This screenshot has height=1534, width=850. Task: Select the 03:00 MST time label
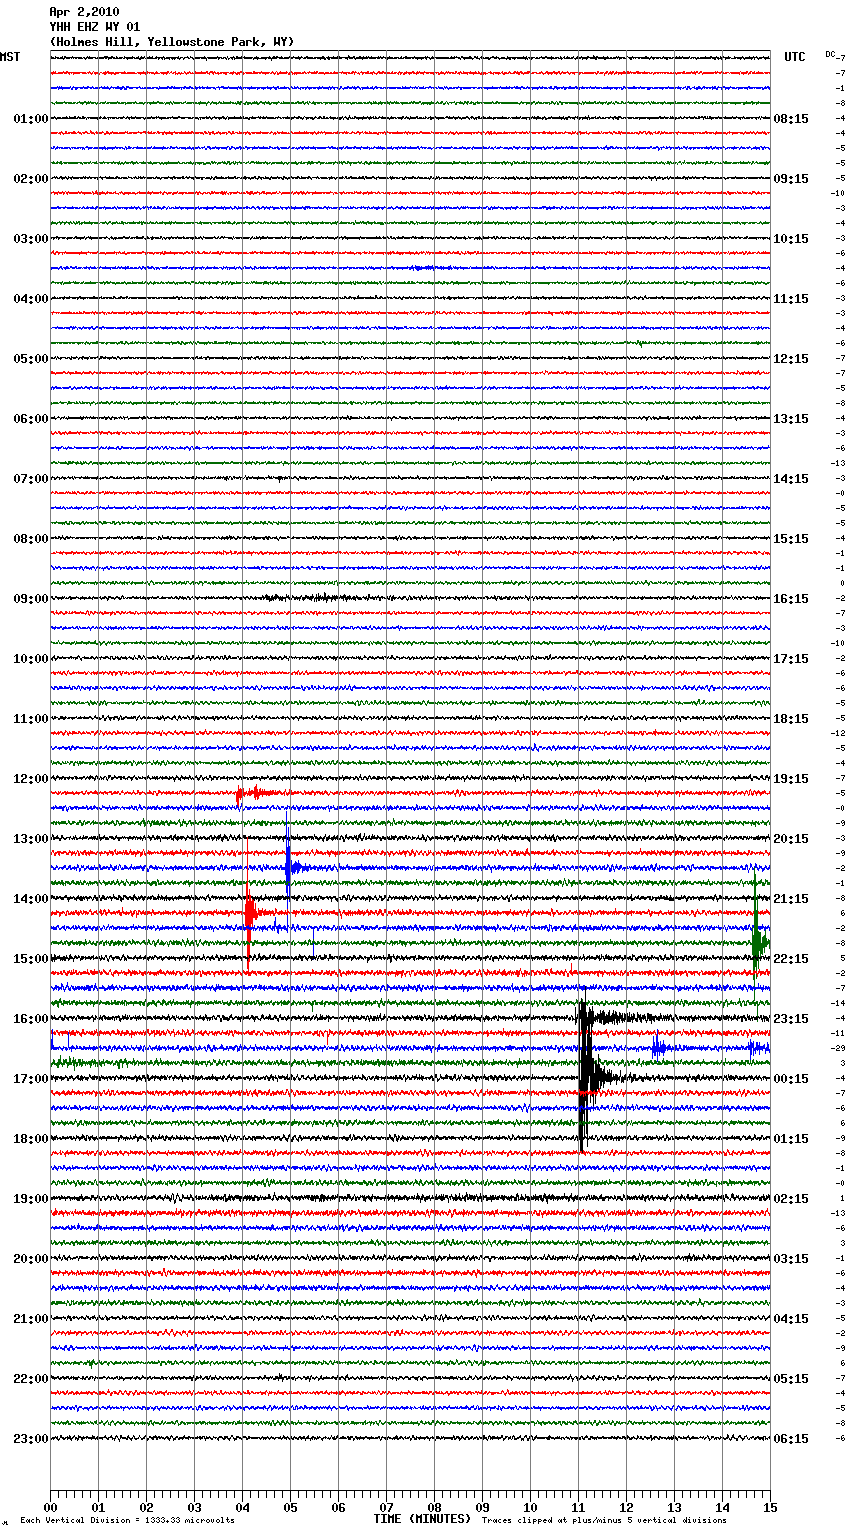click(31, 239)
